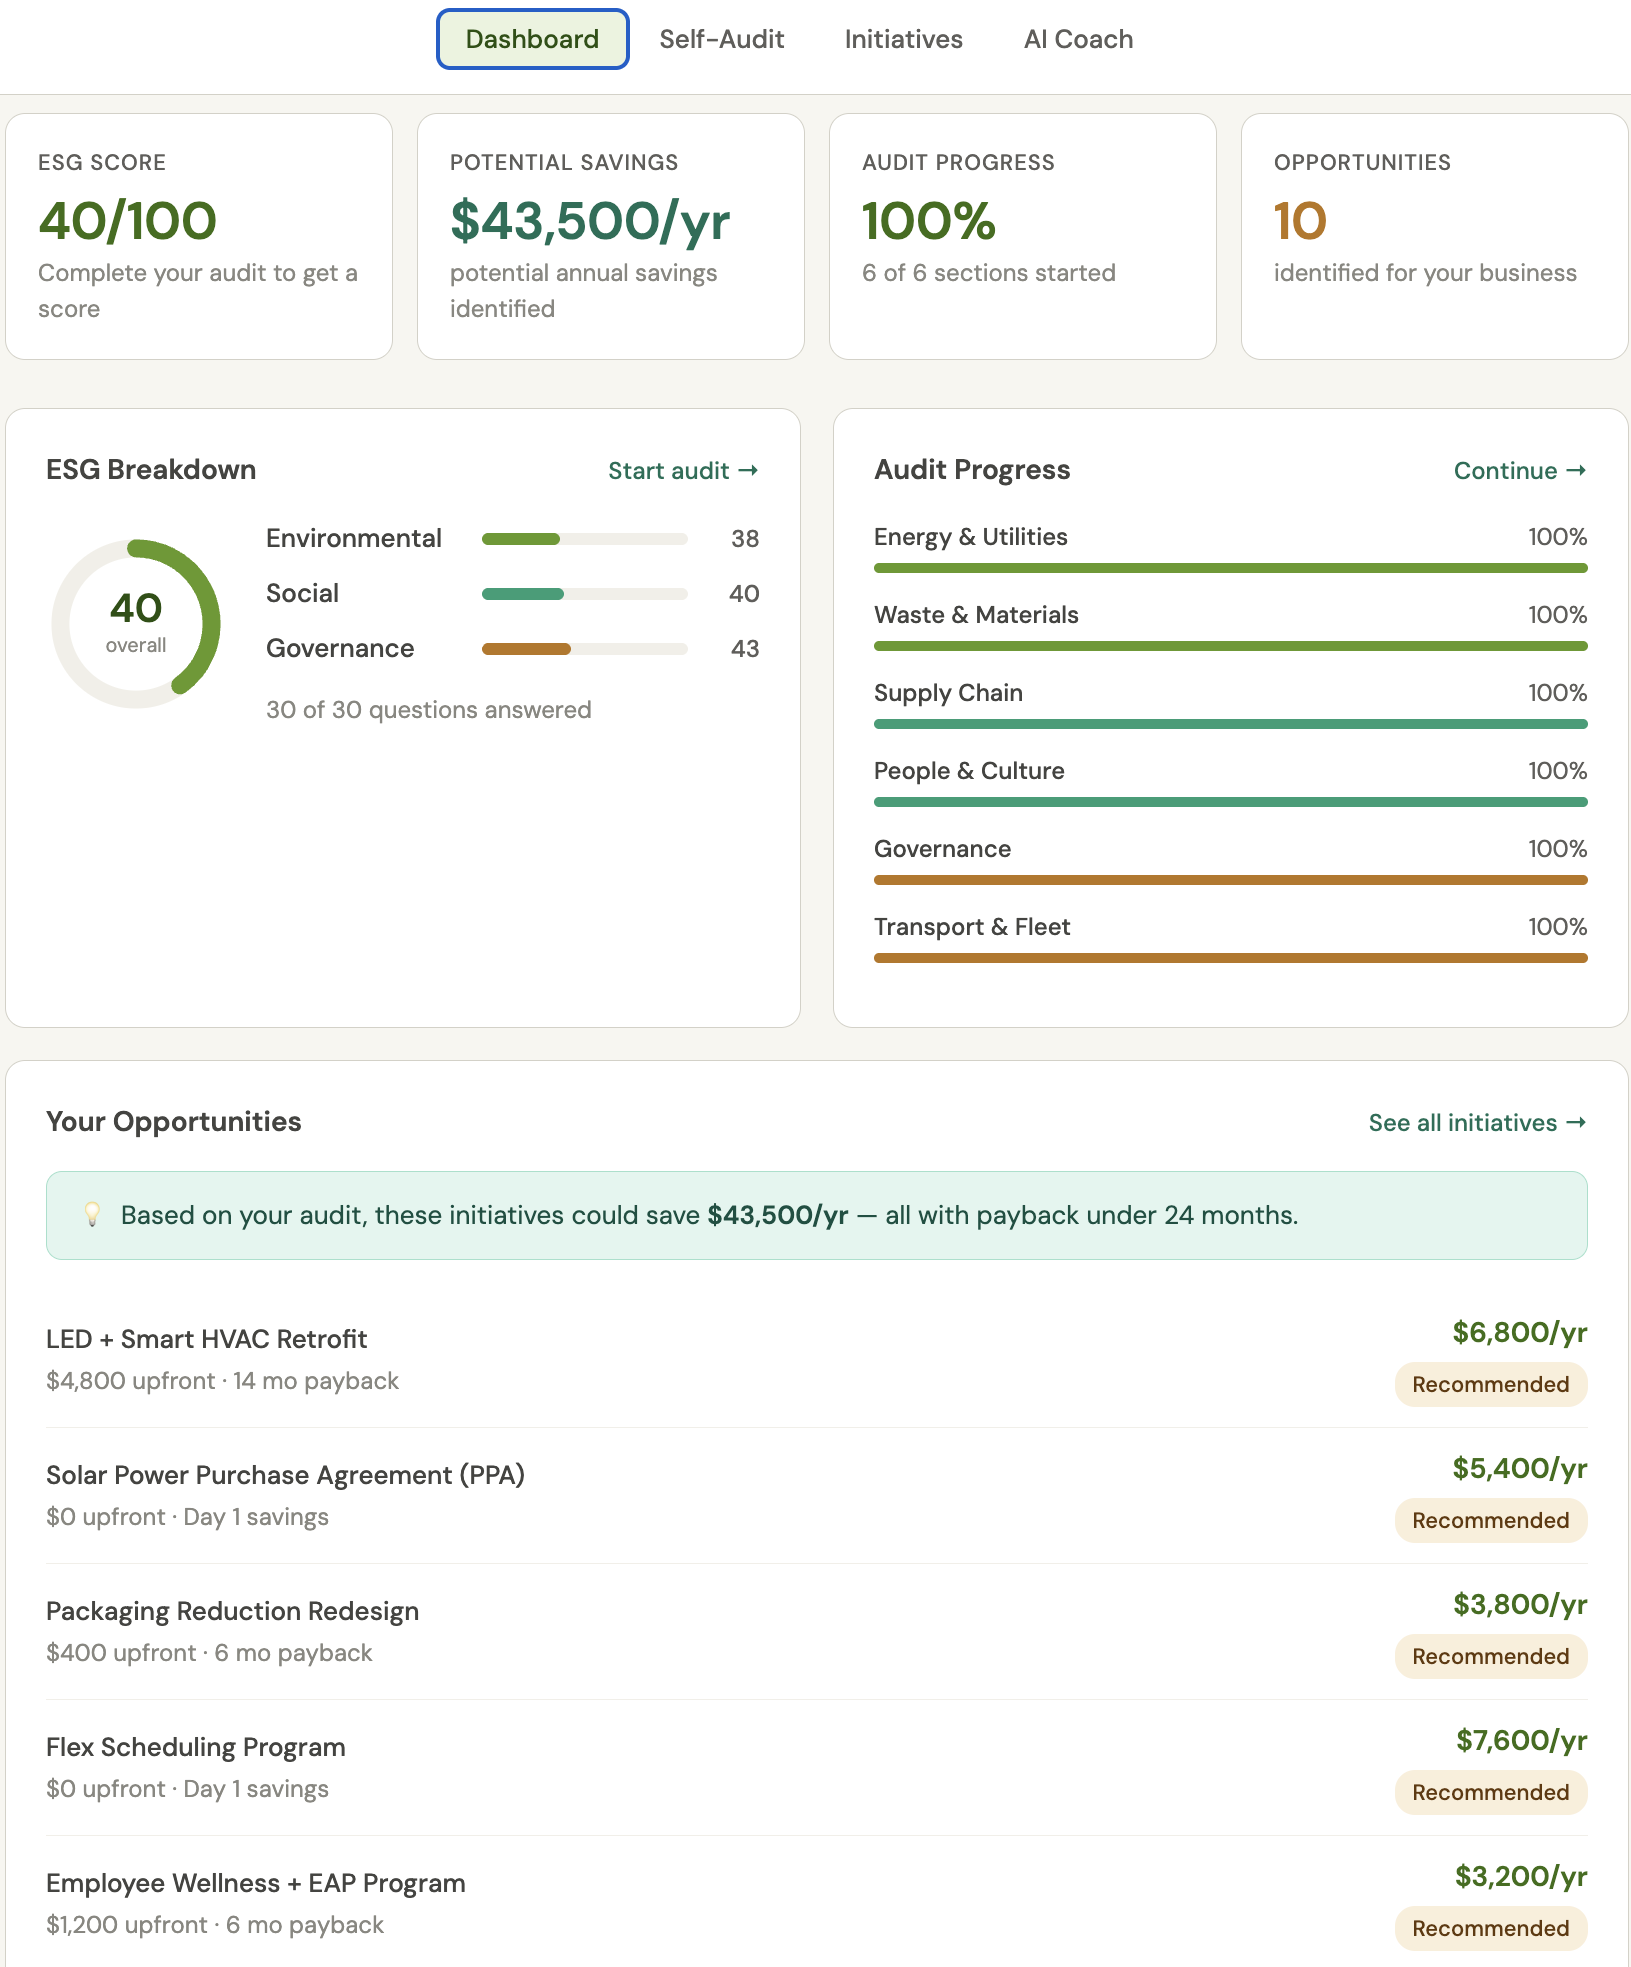Click the Potential Savings summary card
The height and width of the screenshot is (1967, 1631).
coord(610,236)
